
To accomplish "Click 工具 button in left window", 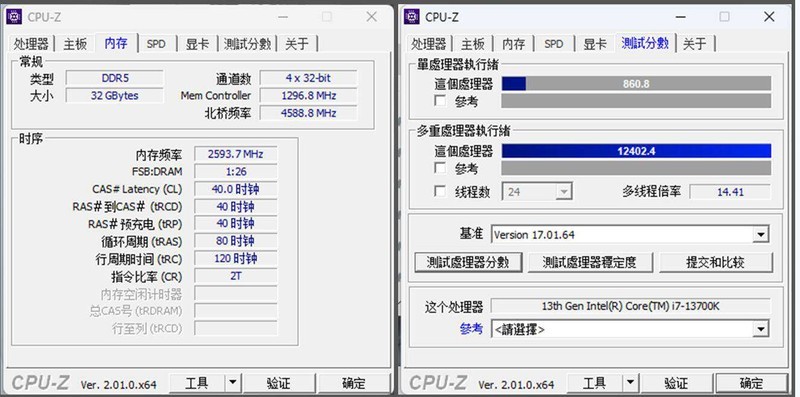I will (x=196, y=383).
